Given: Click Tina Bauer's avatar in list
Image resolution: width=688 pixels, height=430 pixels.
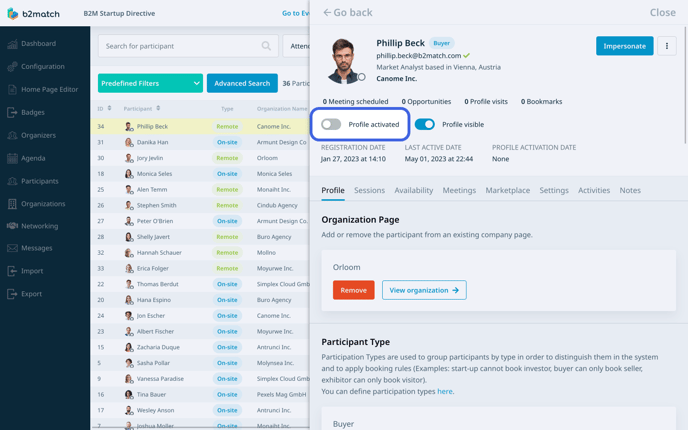Looking at the screenshot, I should click(129, 394).
